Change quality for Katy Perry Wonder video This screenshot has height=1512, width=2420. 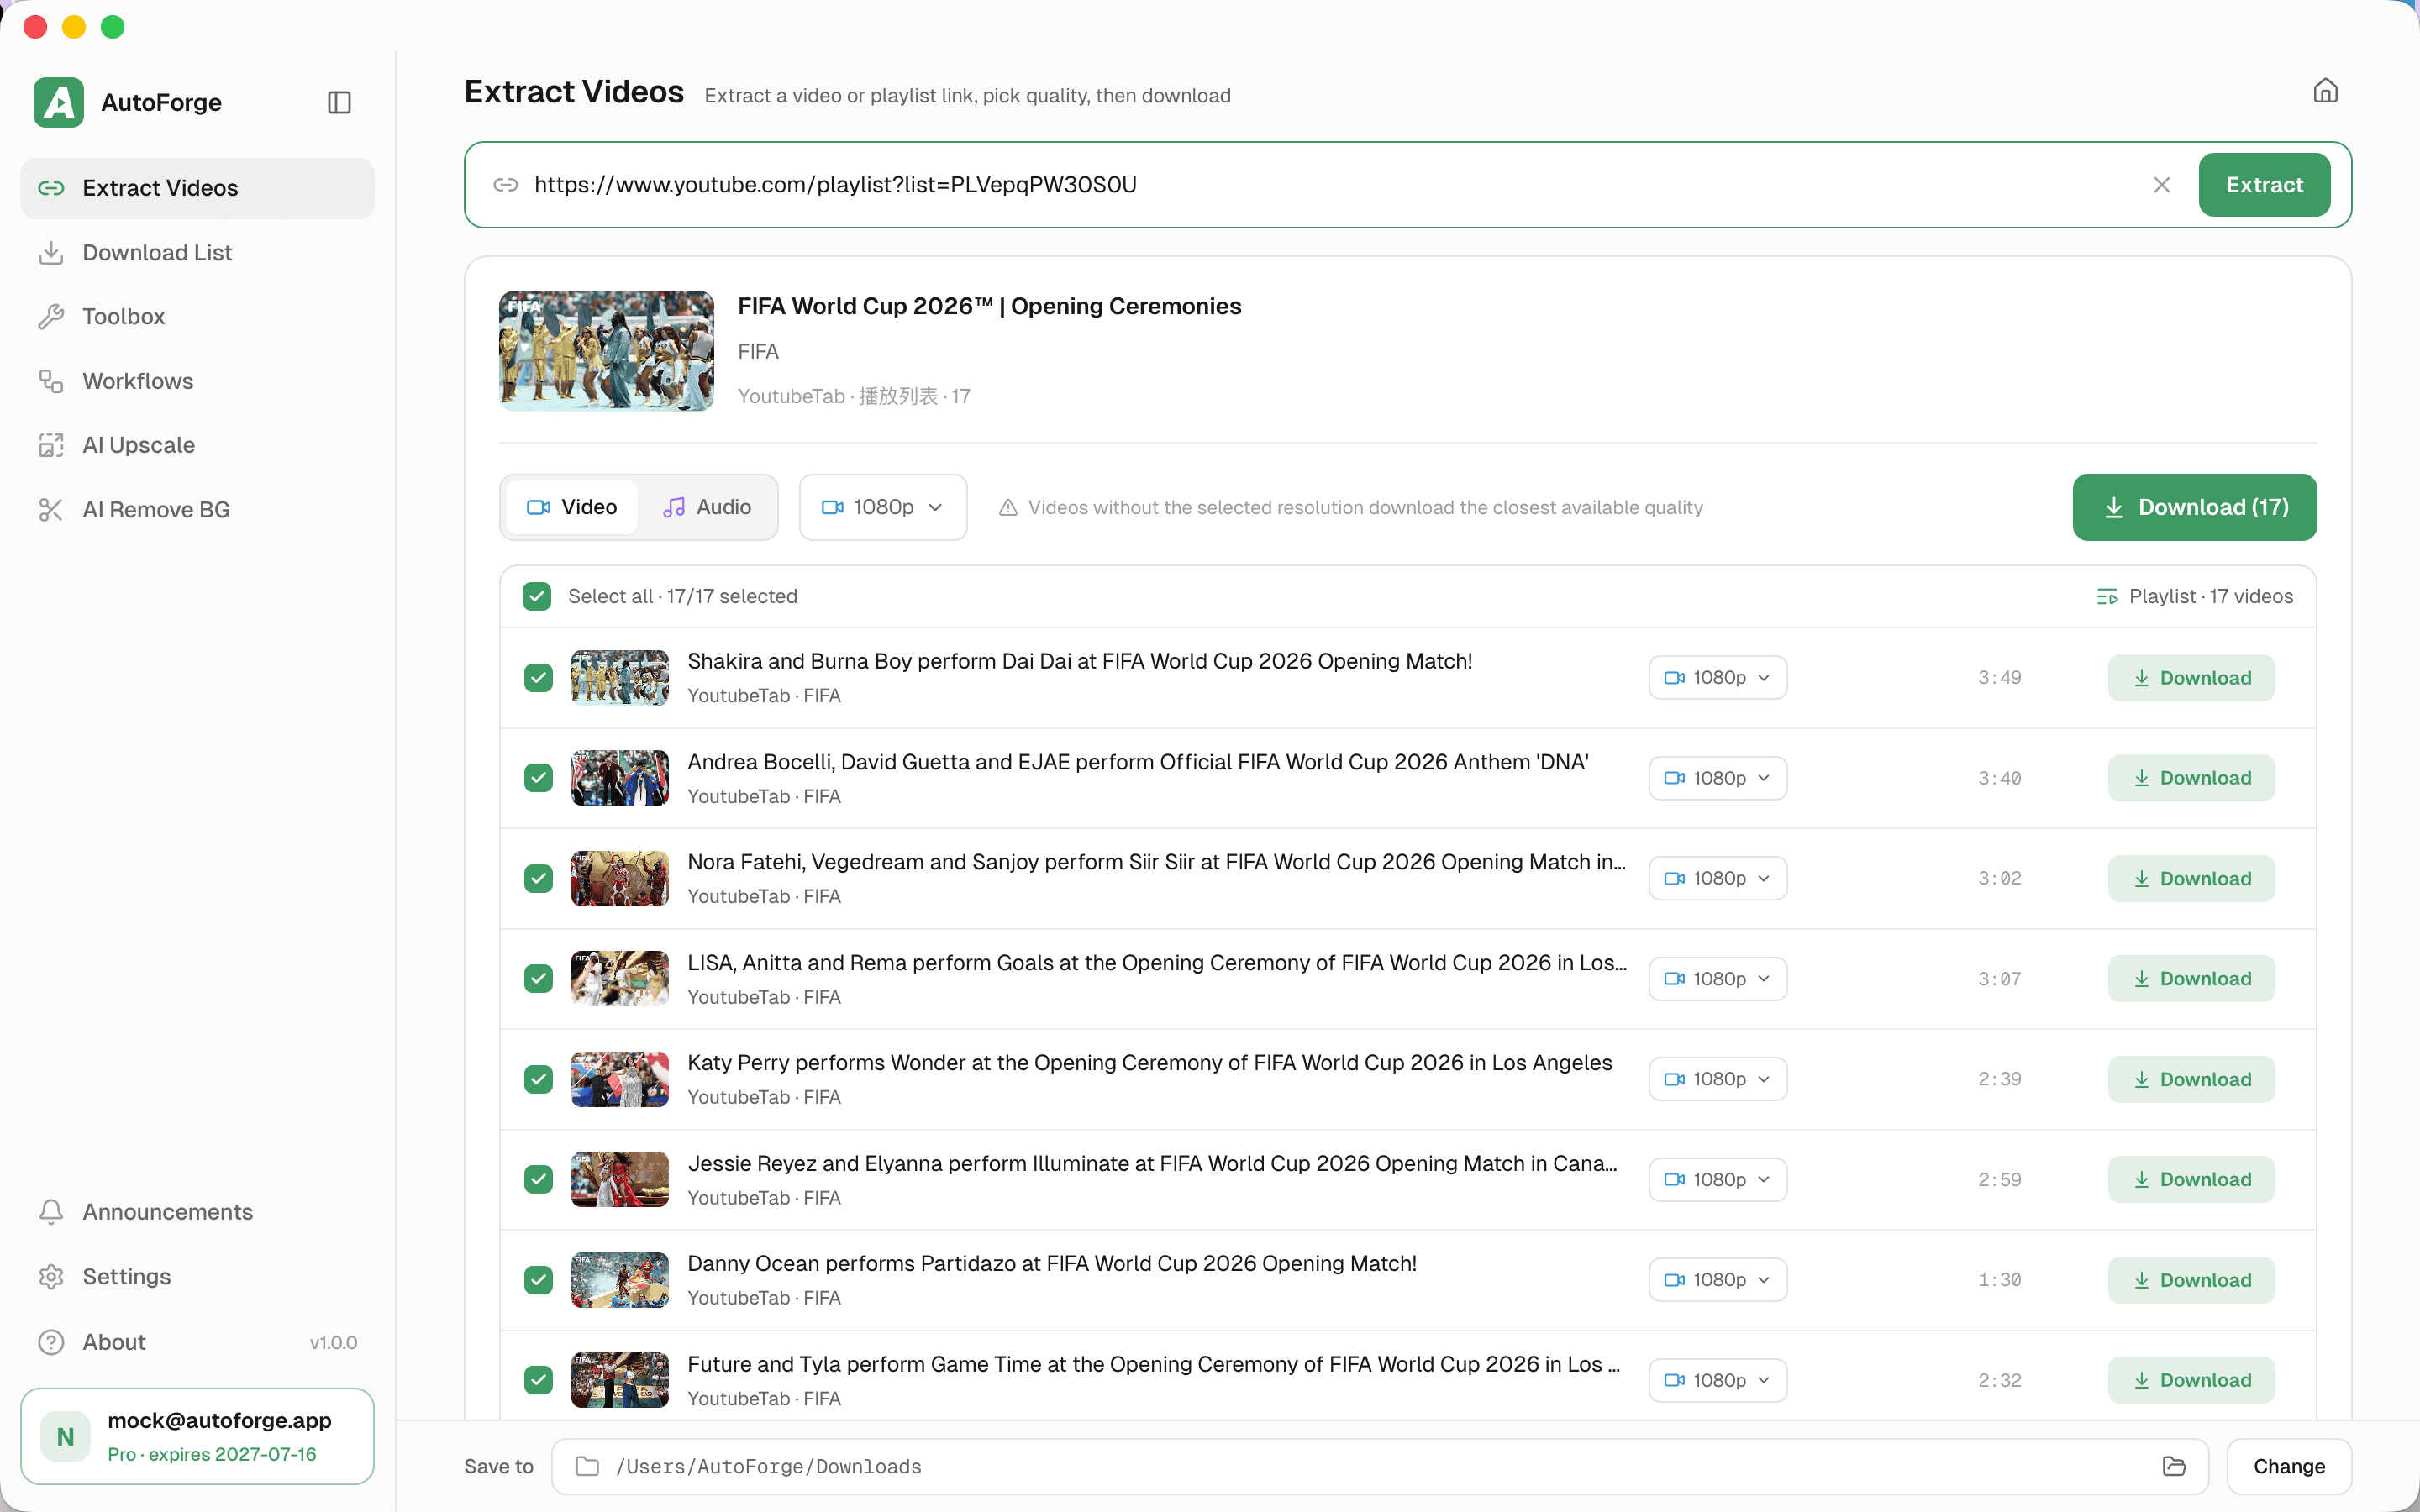click(x=1718, y=1079)
